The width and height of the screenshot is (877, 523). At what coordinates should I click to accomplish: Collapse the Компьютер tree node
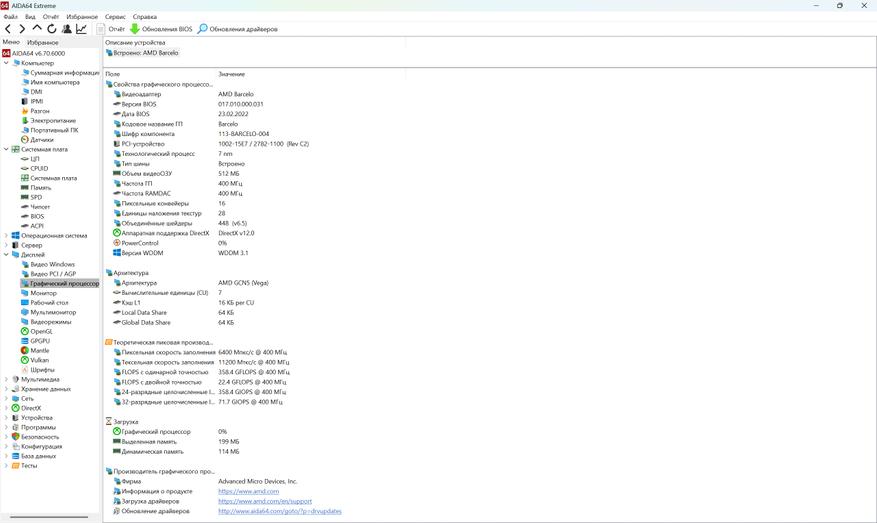pyautogui.click(x=6, y=63)
